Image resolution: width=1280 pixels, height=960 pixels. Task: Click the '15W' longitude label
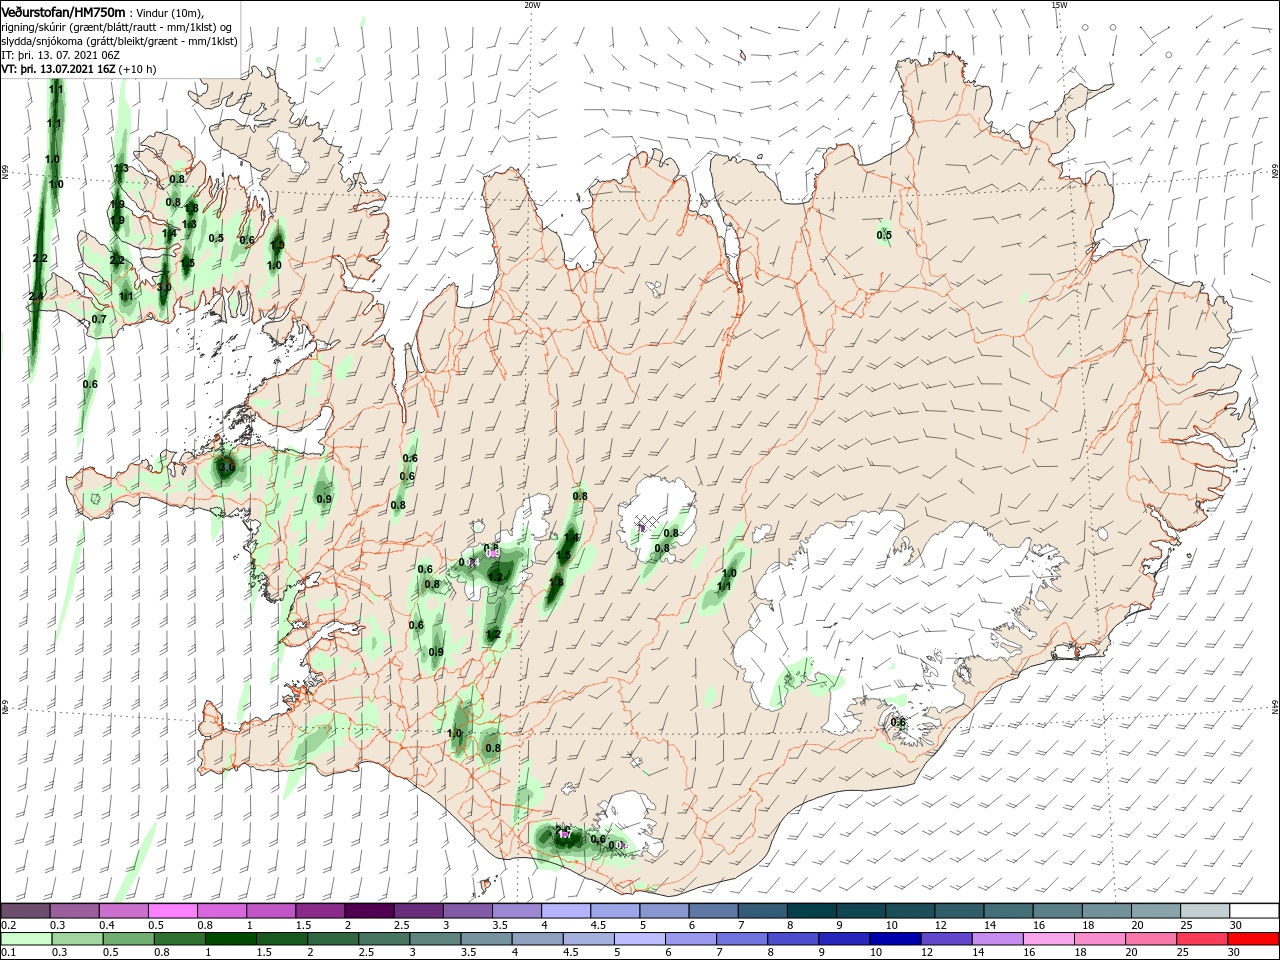1059,5
